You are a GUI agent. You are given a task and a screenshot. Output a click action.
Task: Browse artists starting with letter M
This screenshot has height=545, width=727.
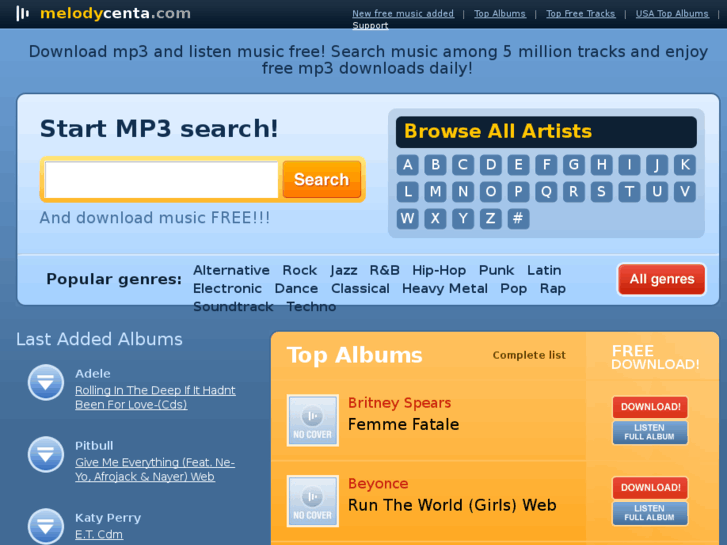435,192
